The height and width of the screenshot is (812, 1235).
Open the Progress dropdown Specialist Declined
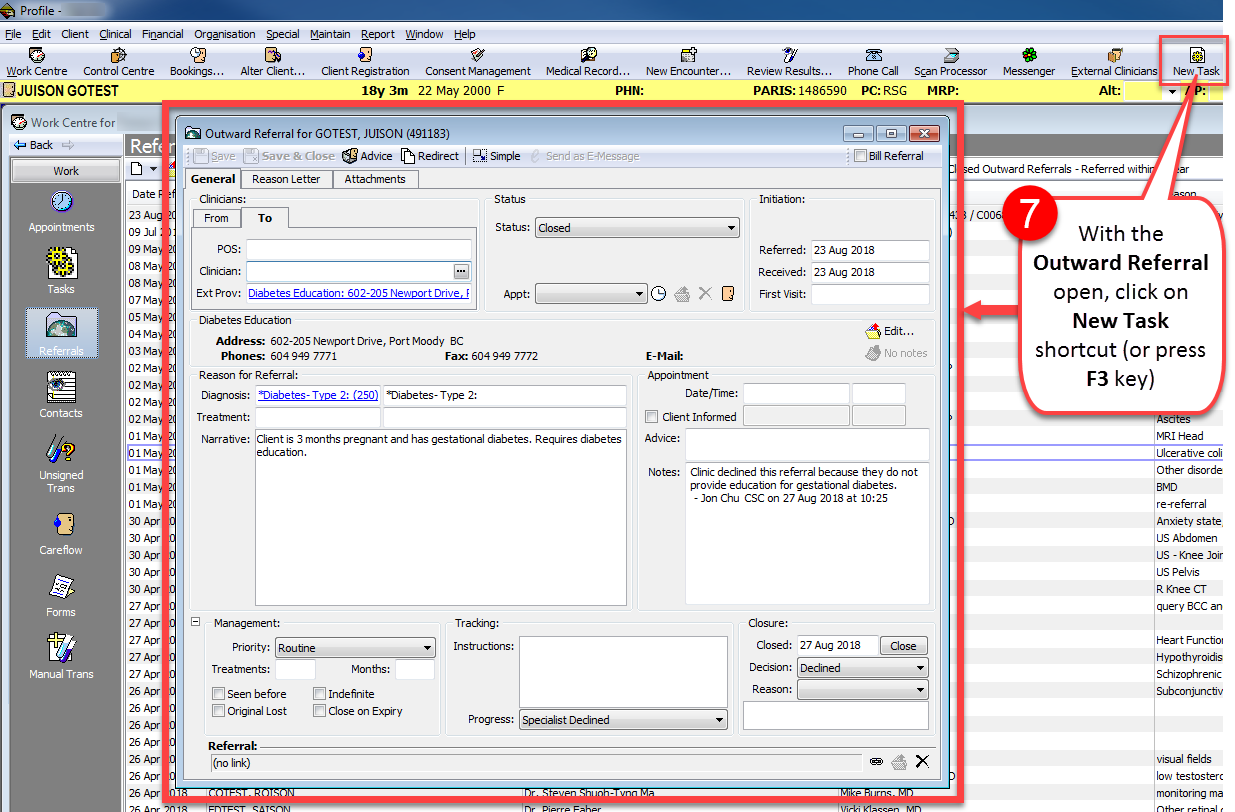[x=623, y=720]
